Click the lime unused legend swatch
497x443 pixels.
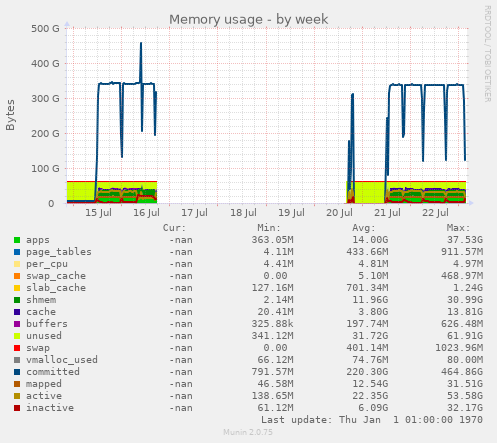click(x=17, y=336)
